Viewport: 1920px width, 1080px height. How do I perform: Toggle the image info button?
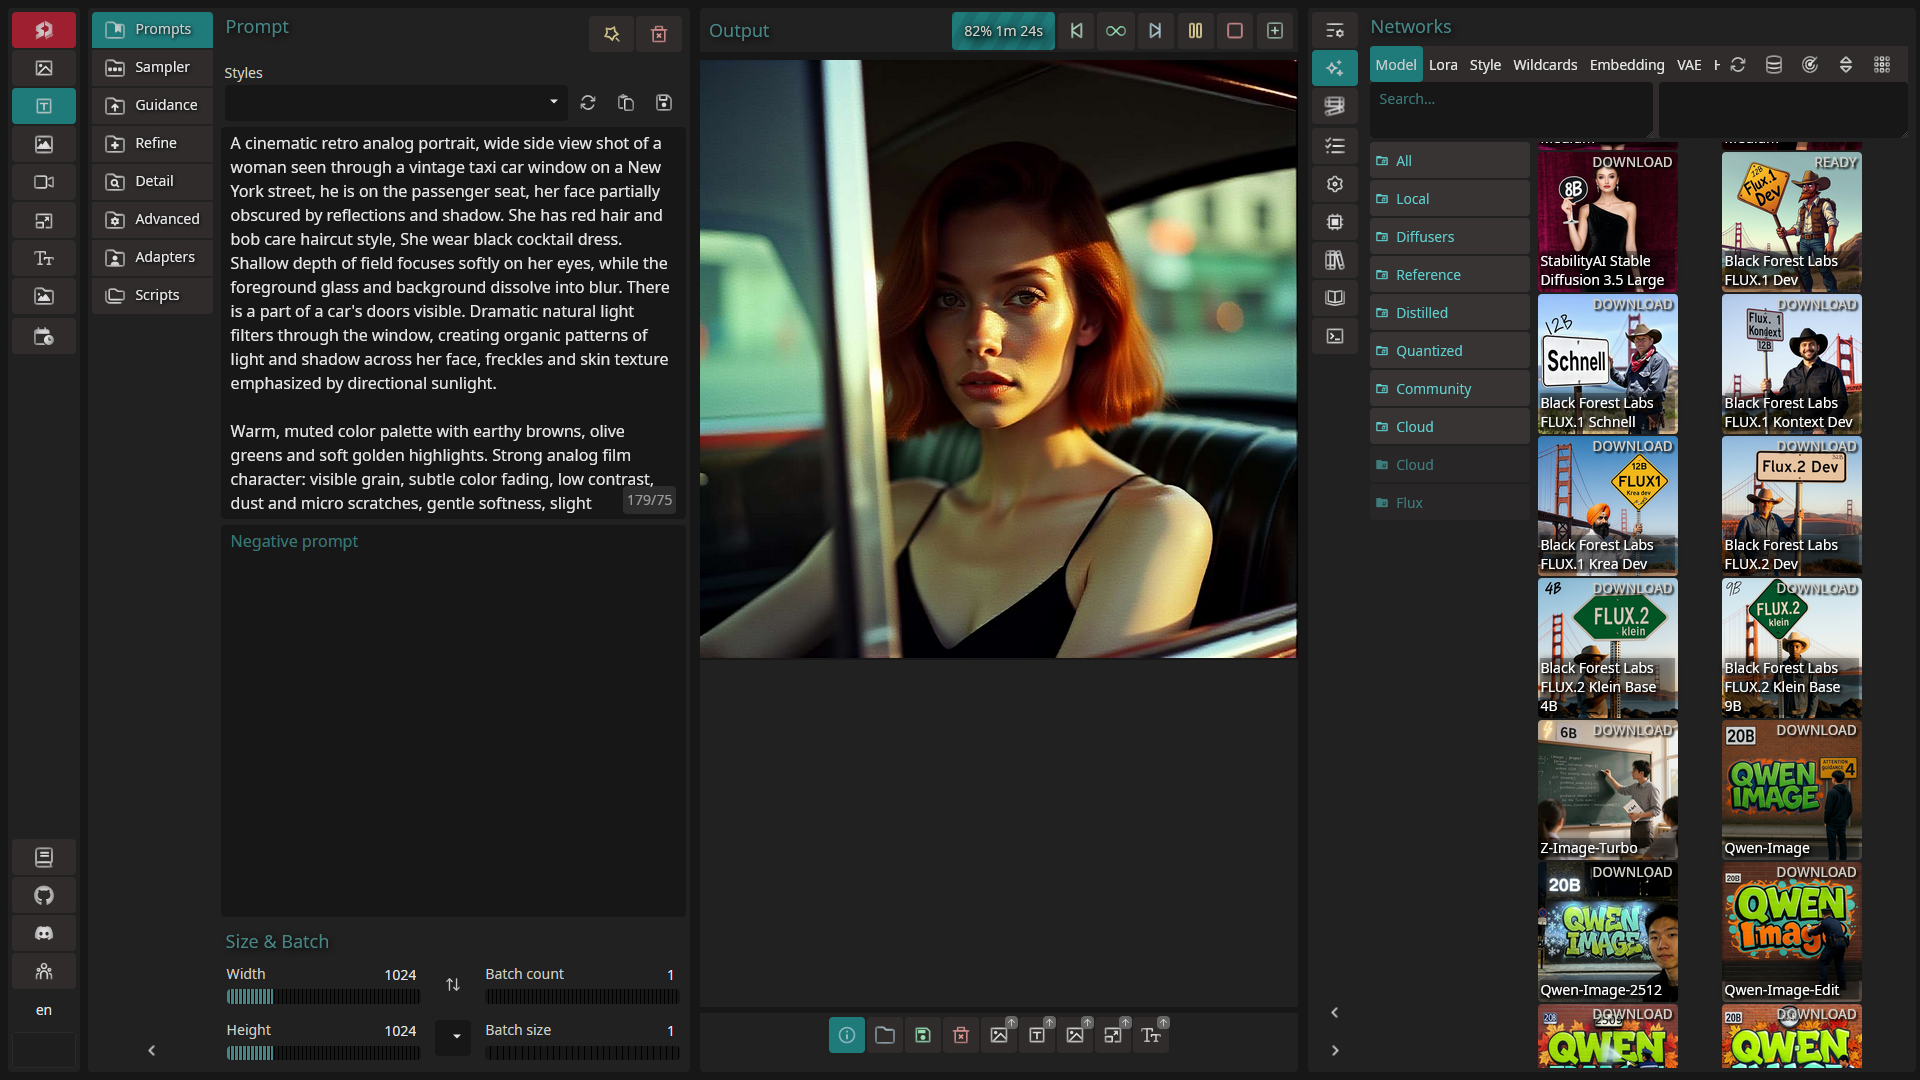847,1035
